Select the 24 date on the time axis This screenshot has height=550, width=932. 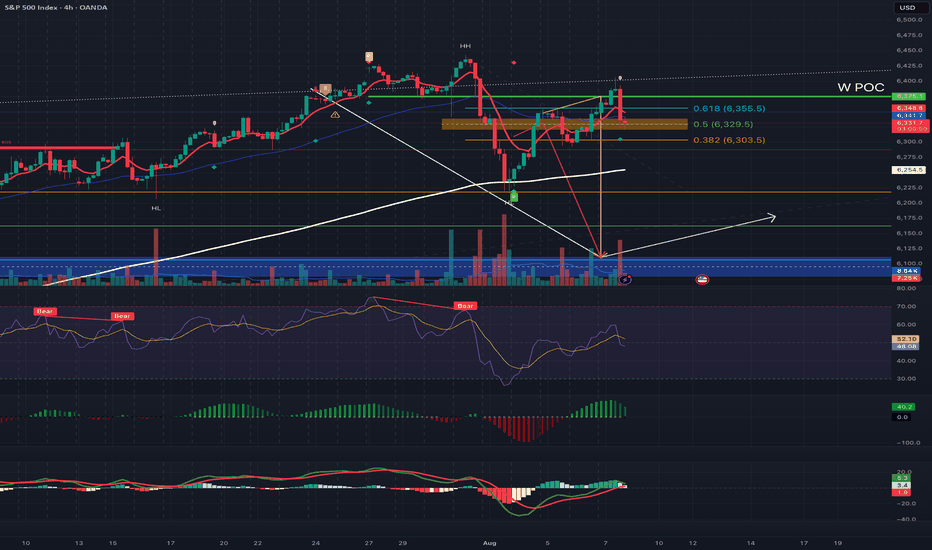[x=316, y=543]
